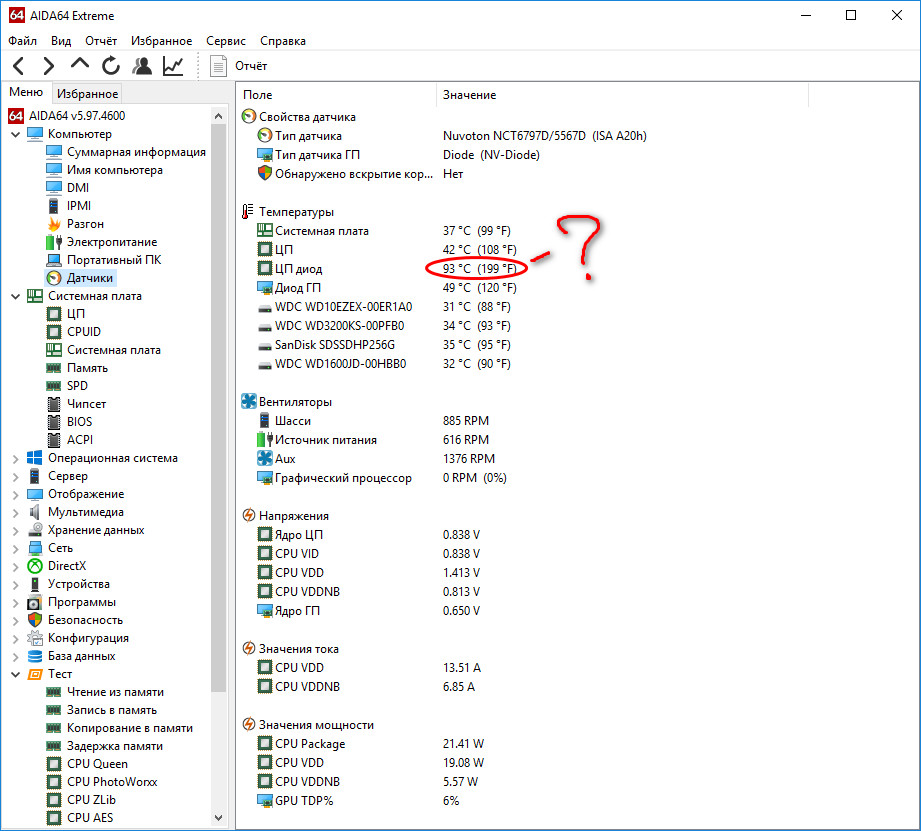This screenshot has height=831, width=921.
Task: Open the Файл menu
Action: (22, 41)
